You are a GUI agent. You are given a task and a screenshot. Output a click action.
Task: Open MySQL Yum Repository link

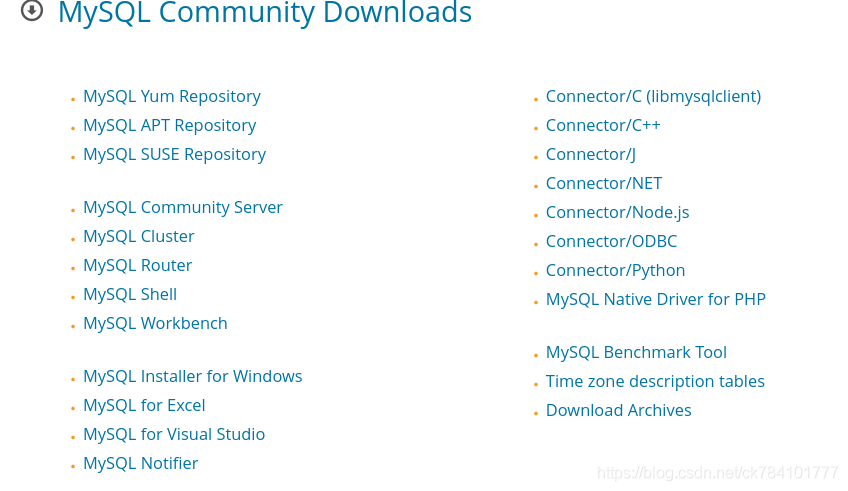pyautogui.click(x=171, y=96)
